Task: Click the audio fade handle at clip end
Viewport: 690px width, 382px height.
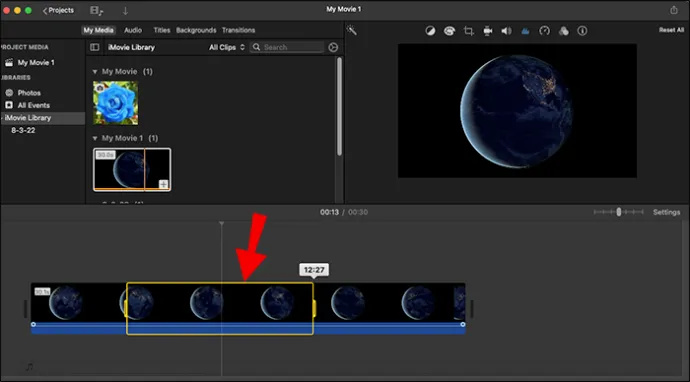Action: 462,324
